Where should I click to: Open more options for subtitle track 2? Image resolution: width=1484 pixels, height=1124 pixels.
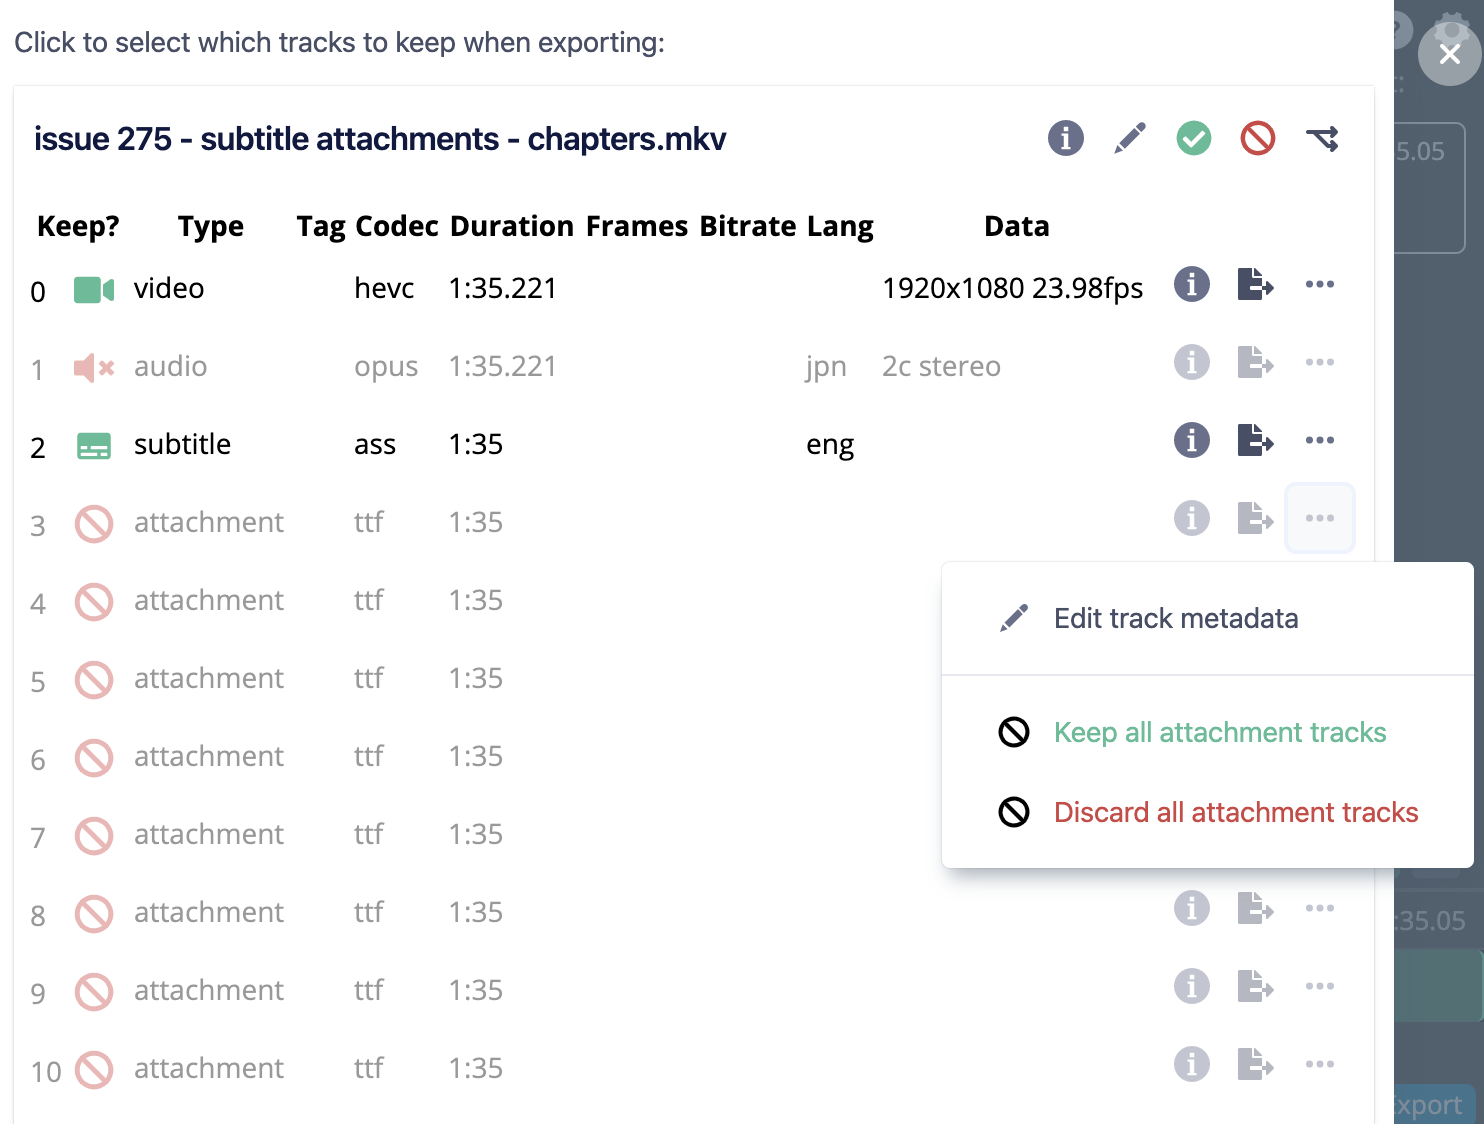[1320, 440]
